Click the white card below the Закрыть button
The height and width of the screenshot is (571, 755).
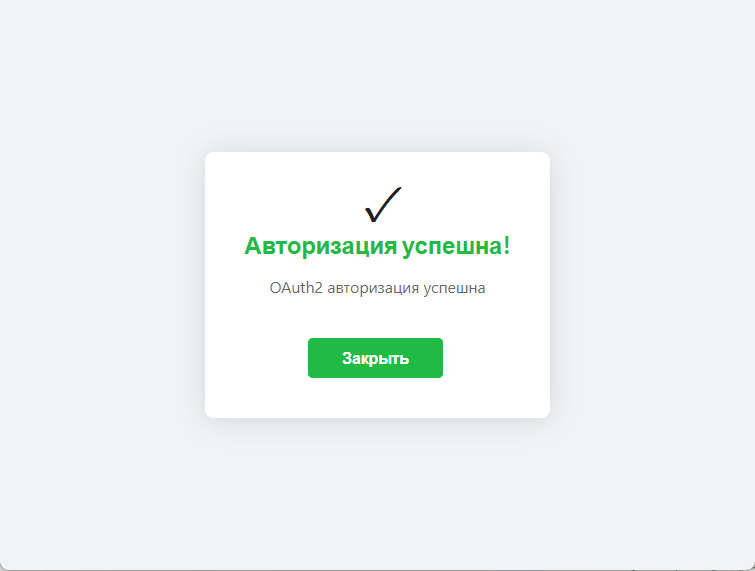pyautogui.click(x=377, y=398)
